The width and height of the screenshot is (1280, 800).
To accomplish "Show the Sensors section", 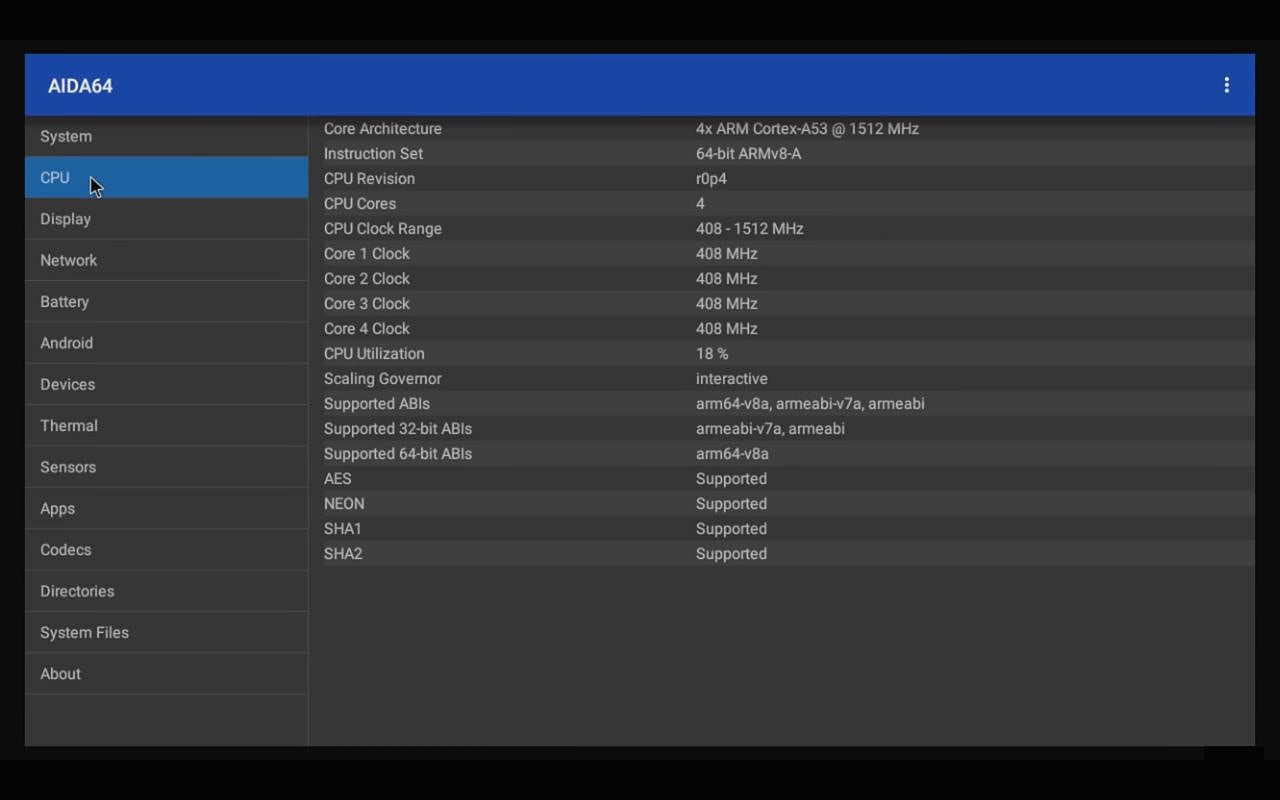I will pos(166,467).
